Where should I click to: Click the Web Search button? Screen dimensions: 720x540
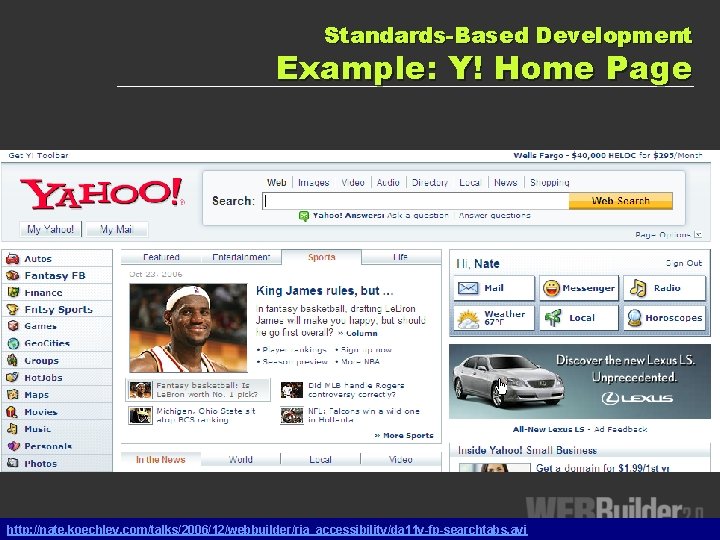(620, 201)
